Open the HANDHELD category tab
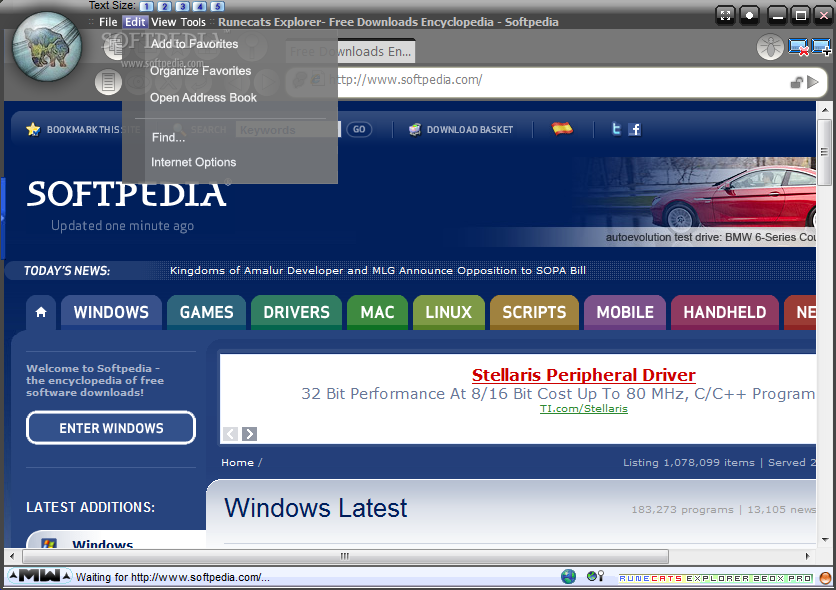 tap(725, 312)
